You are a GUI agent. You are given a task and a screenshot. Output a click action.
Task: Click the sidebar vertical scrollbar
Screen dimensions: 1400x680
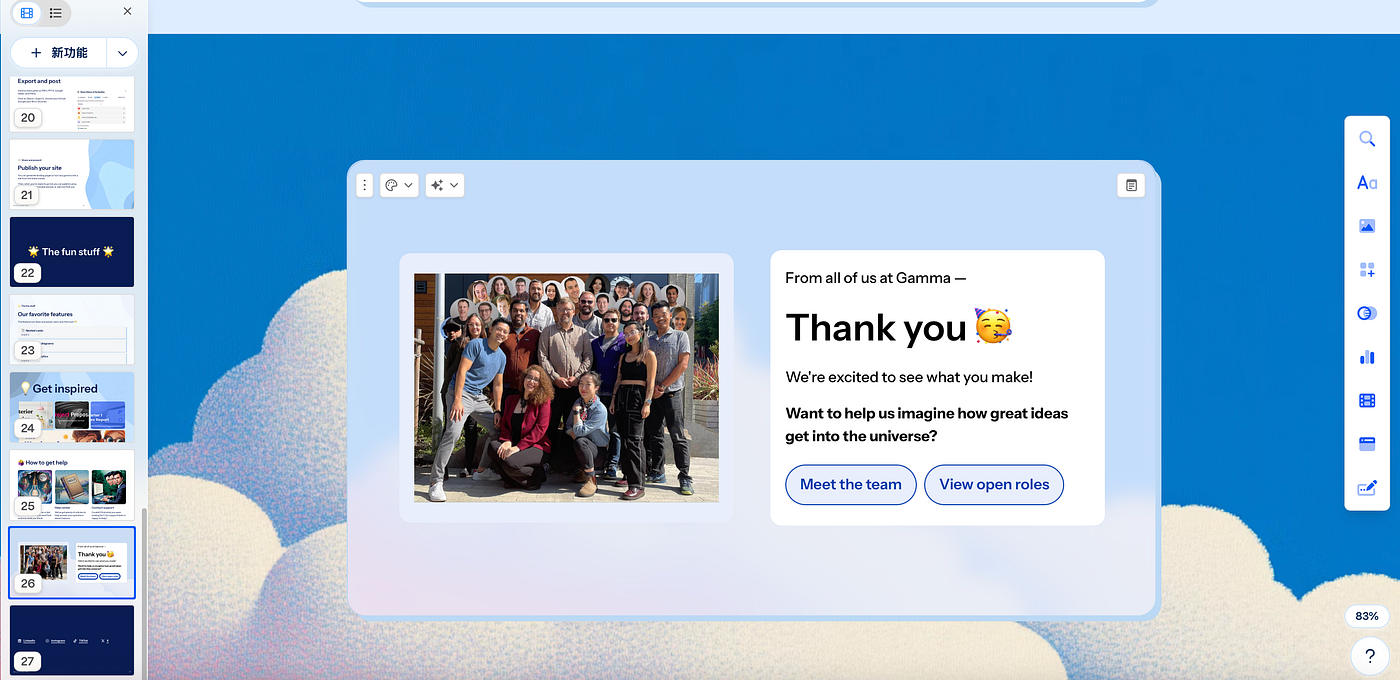click(145, 592)
